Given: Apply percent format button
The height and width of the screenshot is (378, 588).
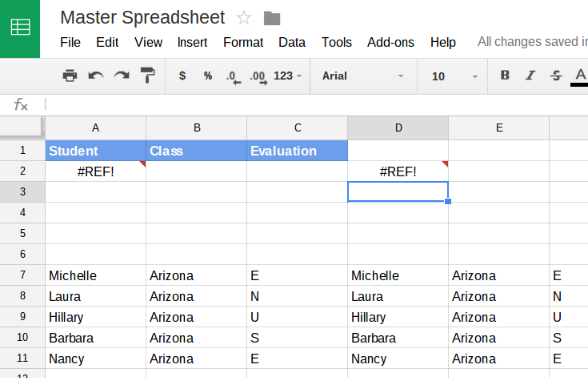Looking at the screenshot, I should pos(208,76).
